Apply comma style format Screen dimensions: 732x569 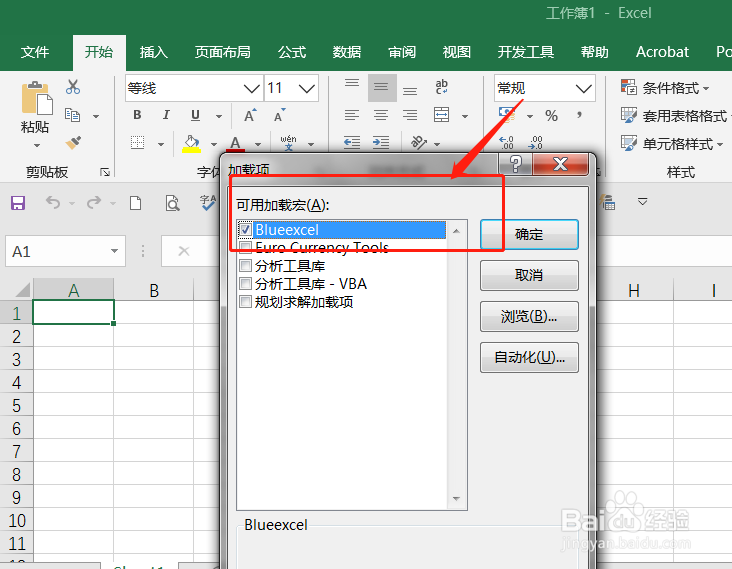tap(579, 115)
